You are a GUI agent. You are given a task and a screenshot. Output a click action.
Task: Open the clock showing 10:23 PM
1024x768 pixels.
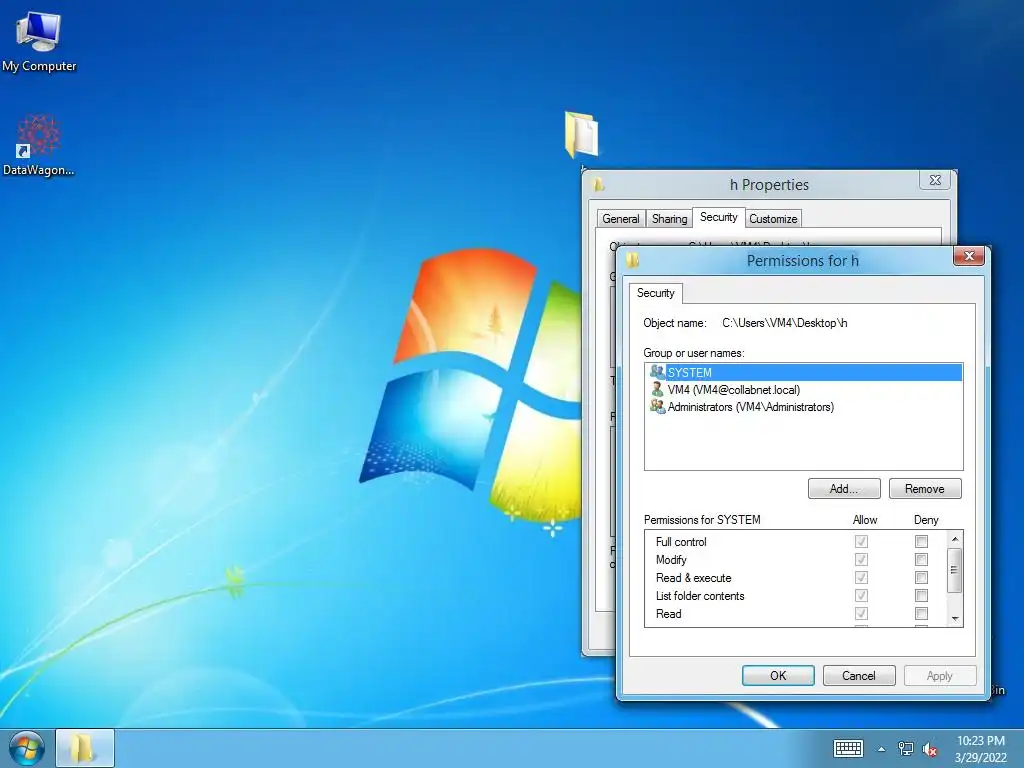click(x=980, y=748)
